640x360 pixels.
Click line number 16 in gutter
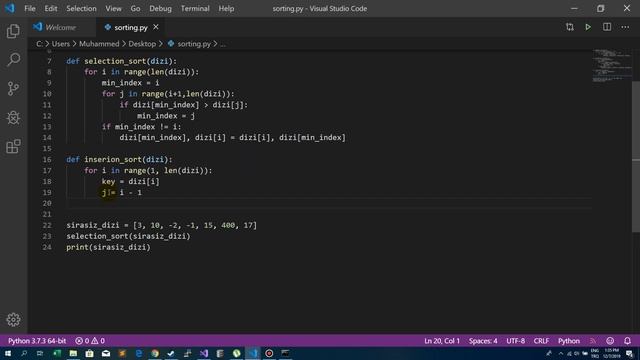coord(47,160)
